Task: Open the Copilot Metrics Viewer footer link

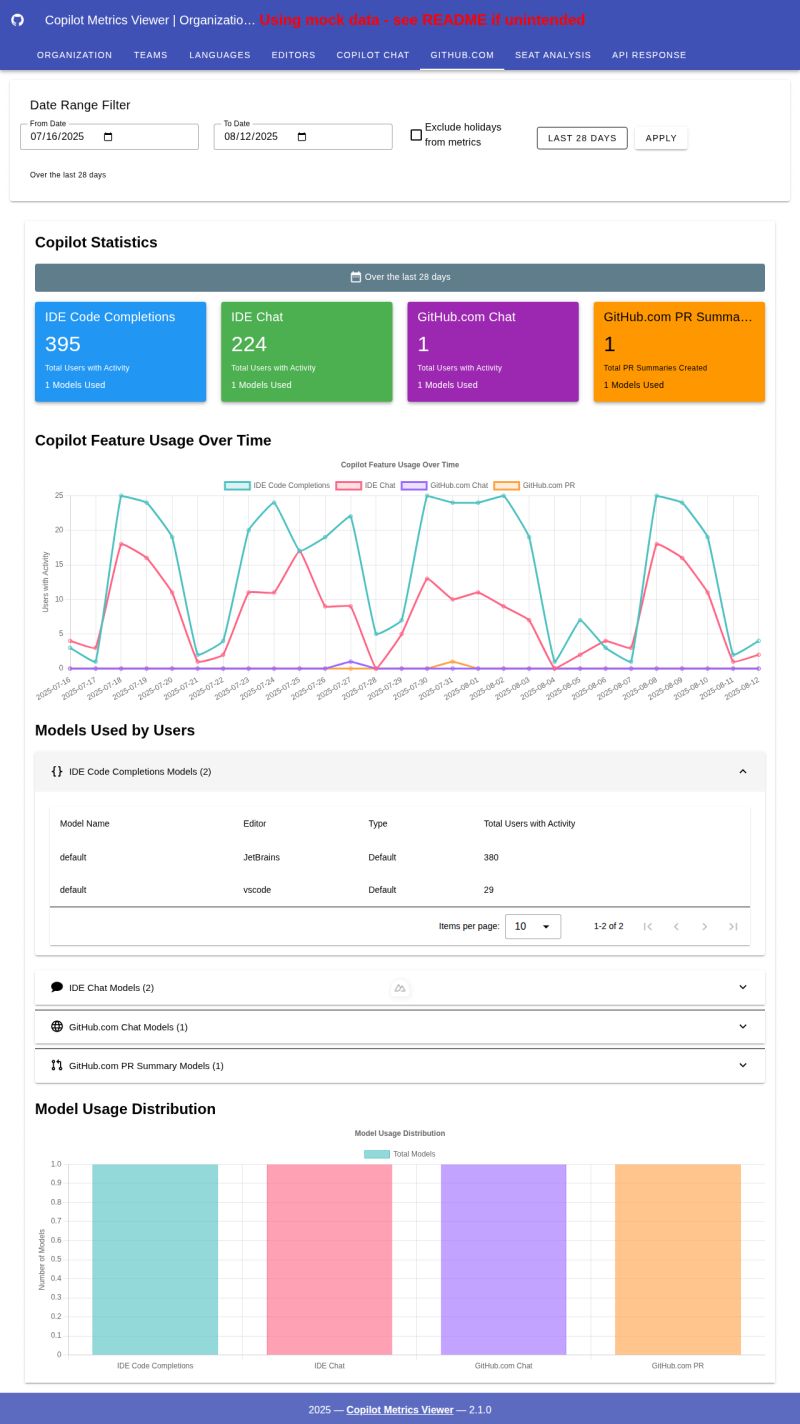Action: coord(399,1409)
